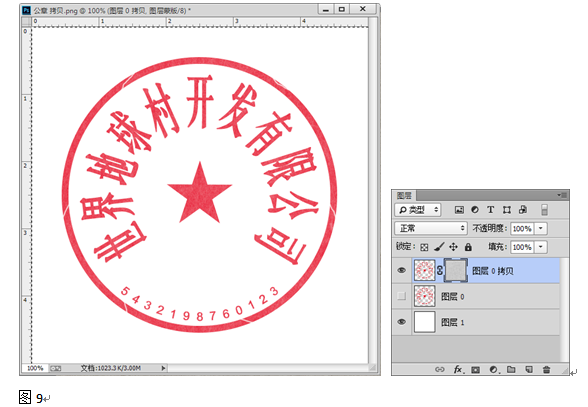Open the opacity 不透明度 dropdown arrow
The width and height of the screenshot is (588, 407).
coord(540,228)
